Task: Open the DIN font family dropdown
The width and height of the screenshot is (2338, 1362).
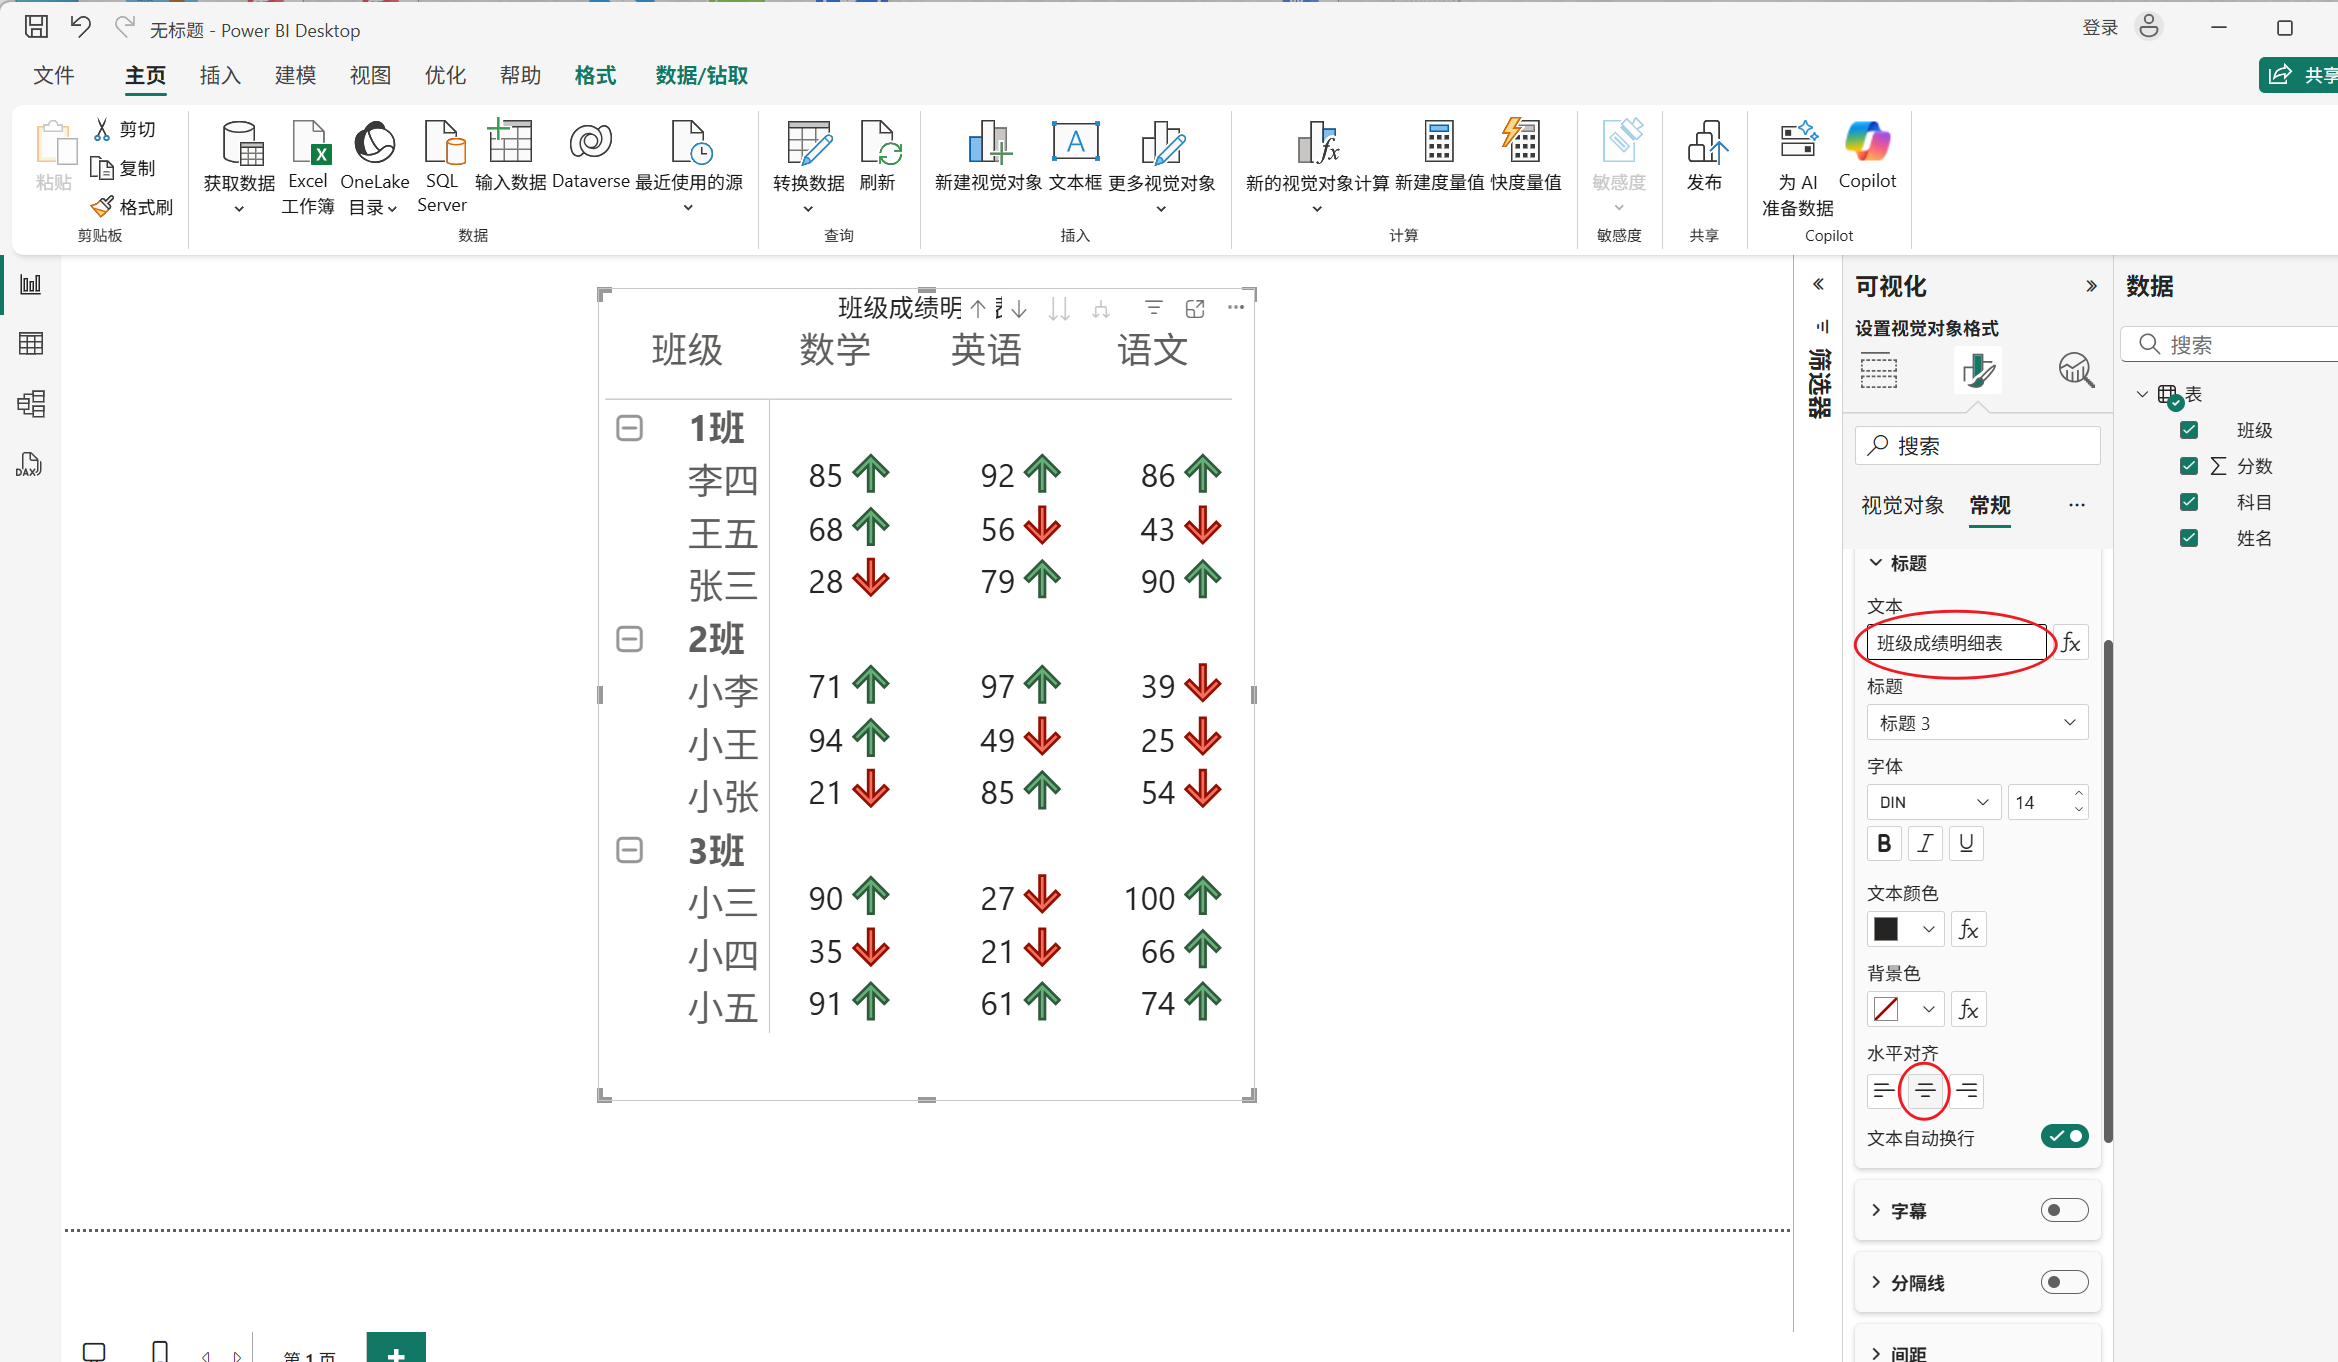Action: coord(1932,802)
